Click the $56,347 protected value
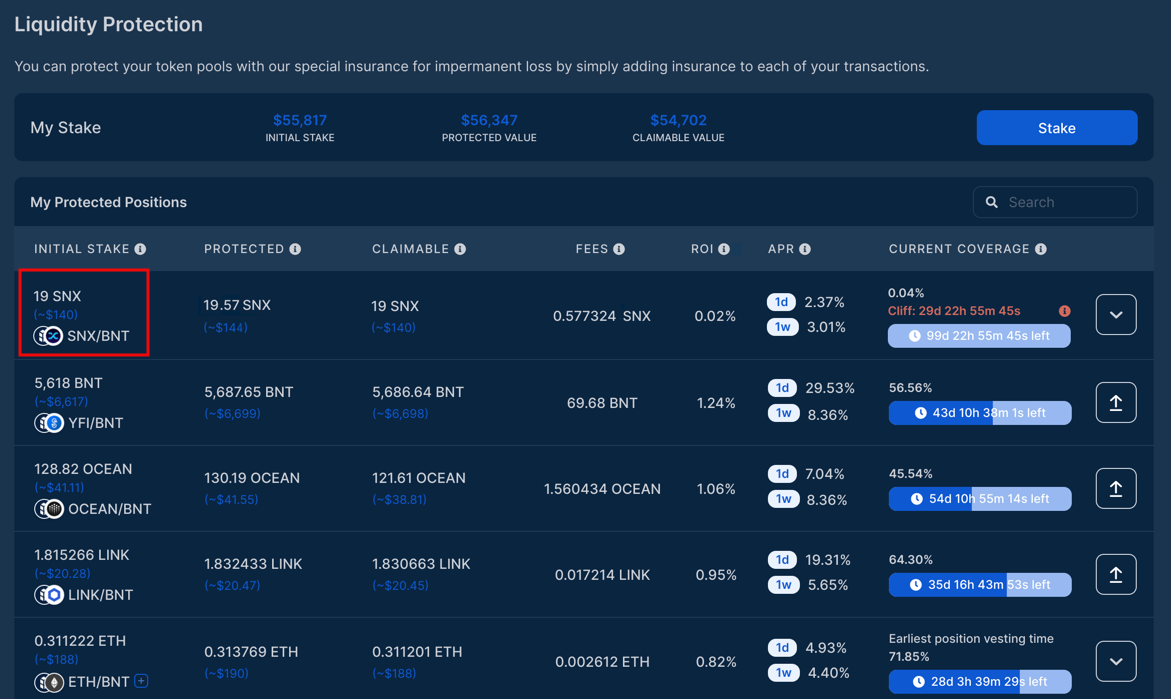Screen dimensions: 1171x699 pyautogui.click(x=489, y=120)
